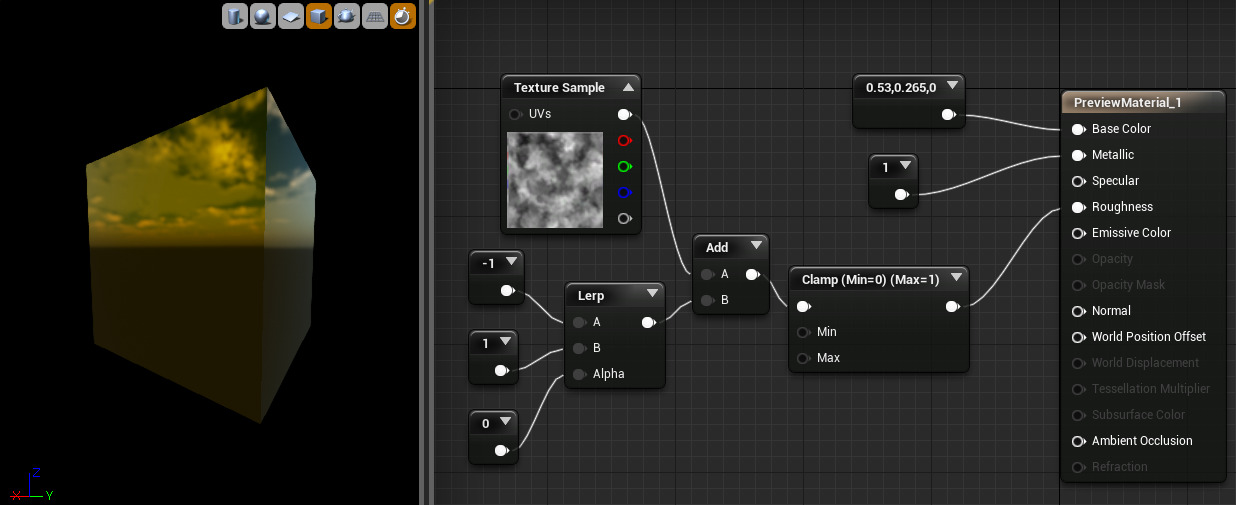Click output pin of the -1 constant
Viewport: 1236px width, 505px height.
(507, 290)
